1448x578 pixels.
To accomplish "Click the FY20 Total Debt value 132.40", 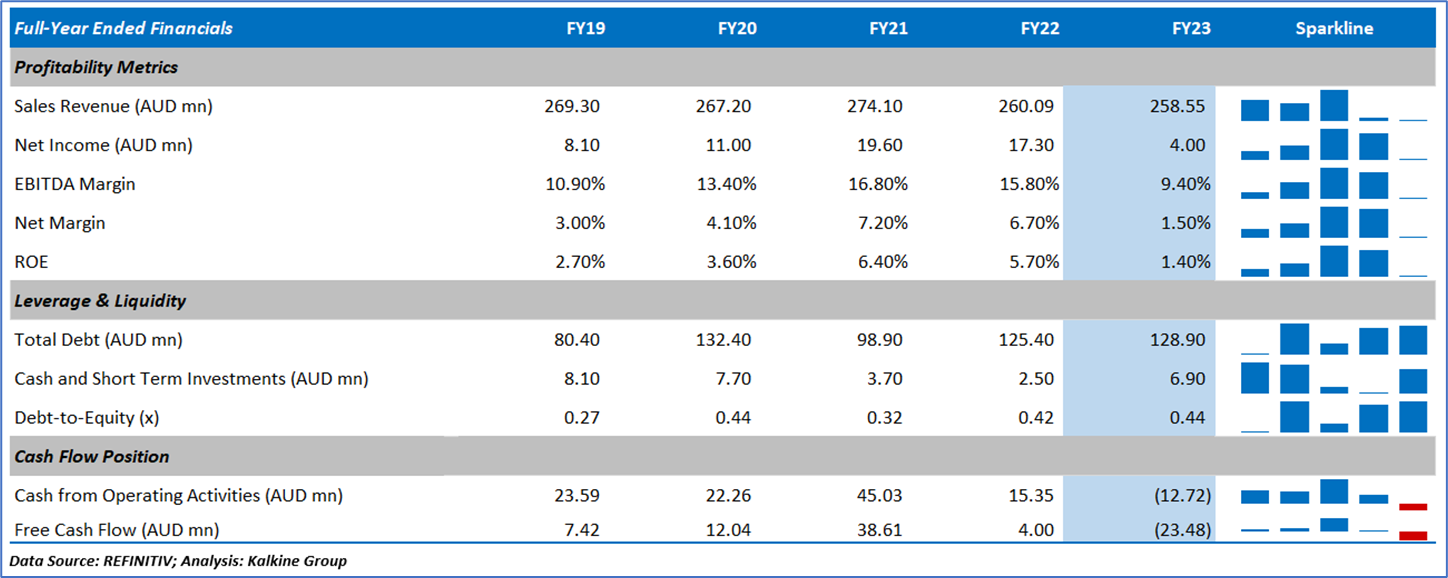I will 725,340.
